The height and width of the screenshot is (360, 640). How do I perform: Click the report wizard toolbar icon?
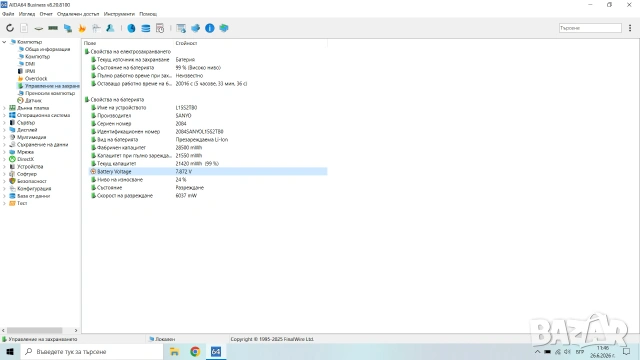(181, 28)
